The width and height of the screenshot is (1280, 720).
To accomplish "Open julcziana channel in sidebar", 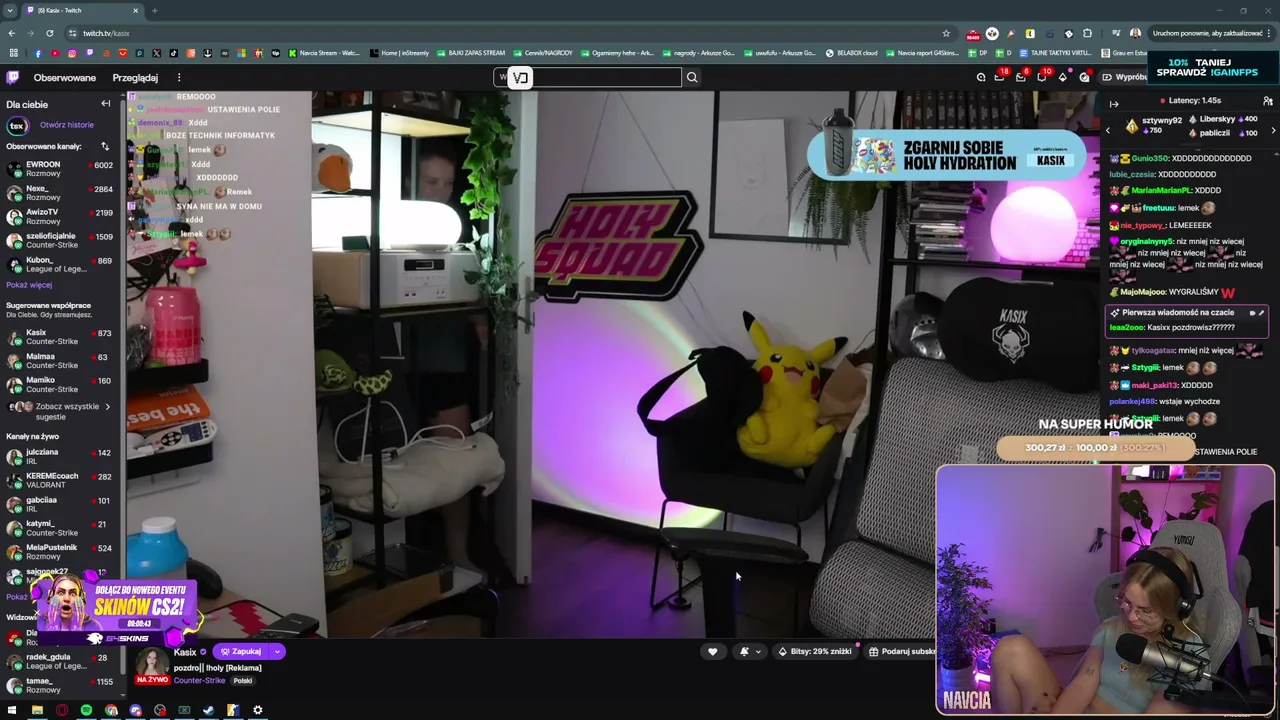I will [60, 456].
